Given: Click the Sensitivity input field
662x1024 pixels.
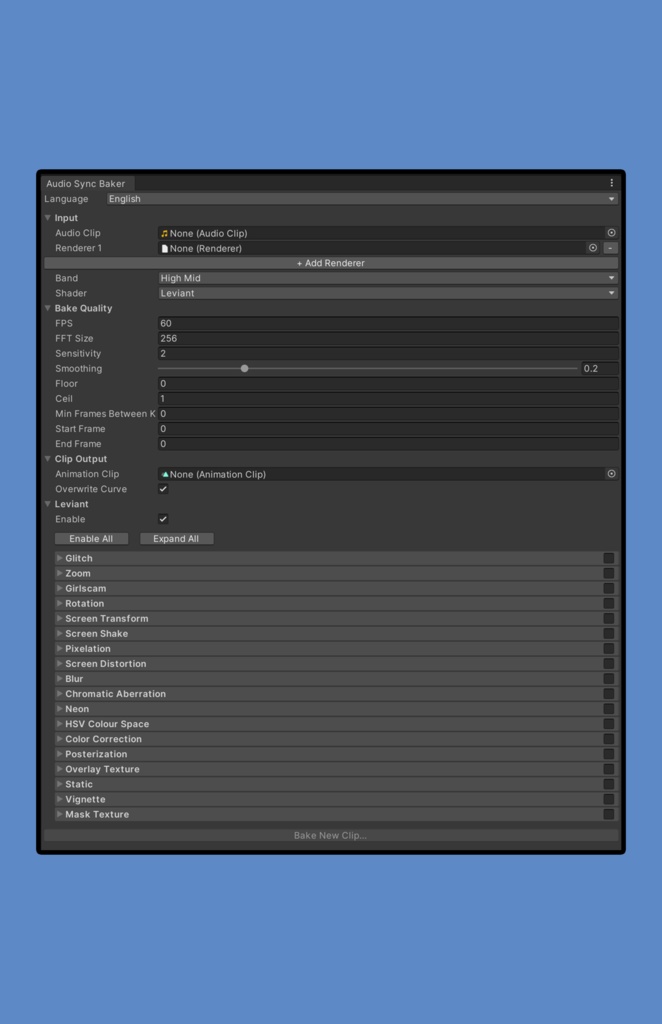Looking at the screenshot, I should pyautogui.click(x=388, y=353).
